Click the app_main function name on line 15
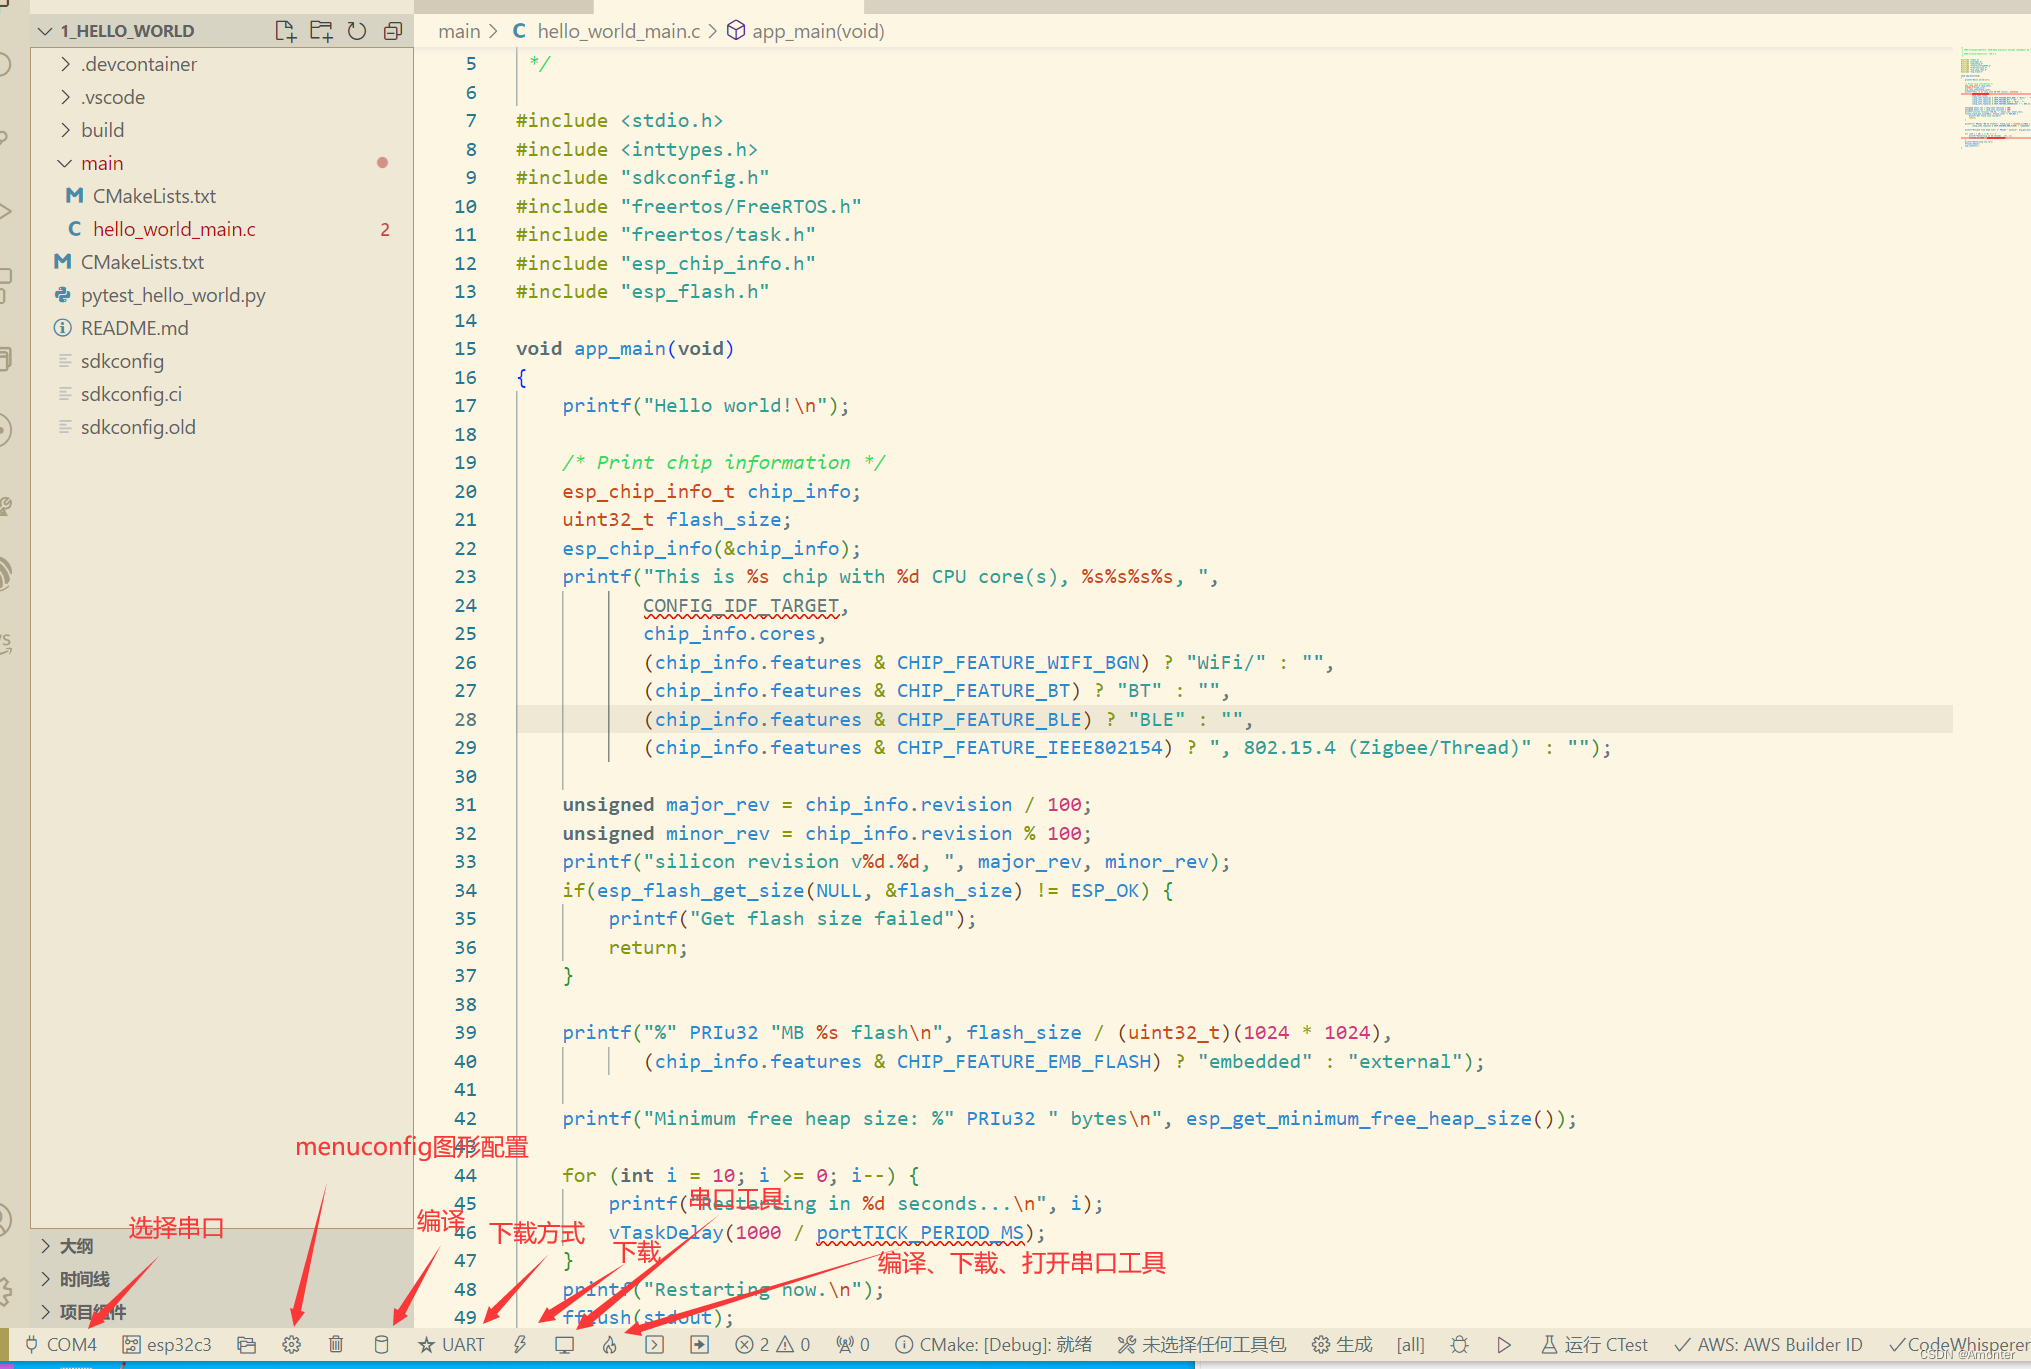 click(x=620, y=348)
